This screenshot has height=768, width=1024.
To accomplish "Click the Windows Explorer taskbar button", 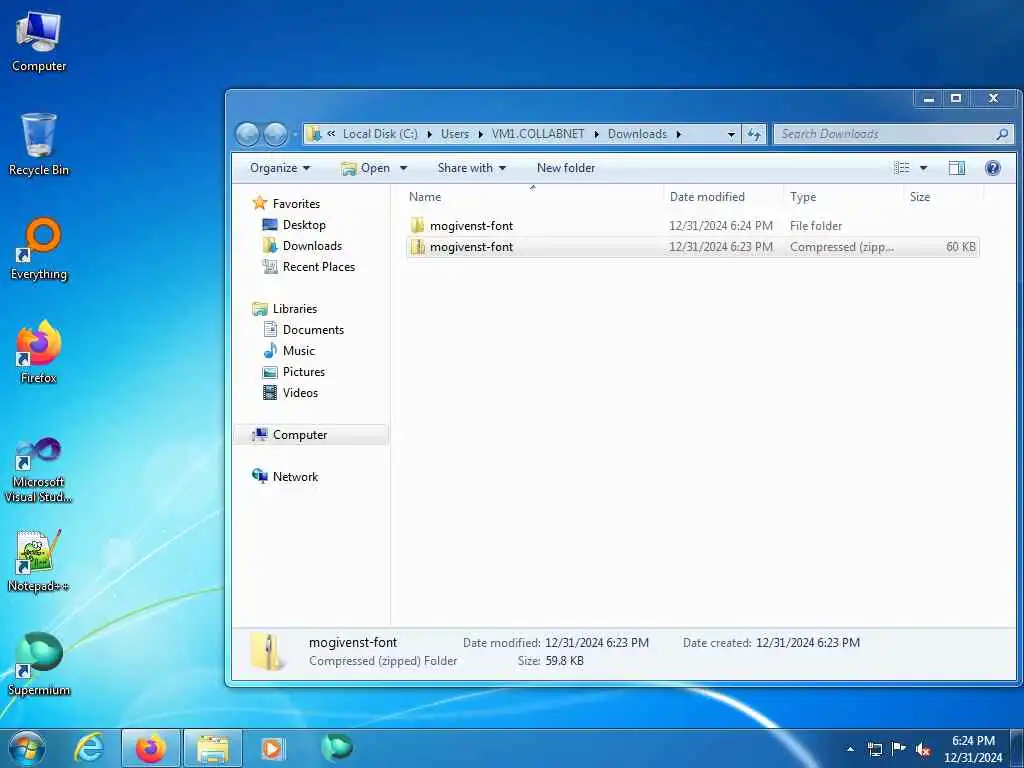I will coord(213,748).
